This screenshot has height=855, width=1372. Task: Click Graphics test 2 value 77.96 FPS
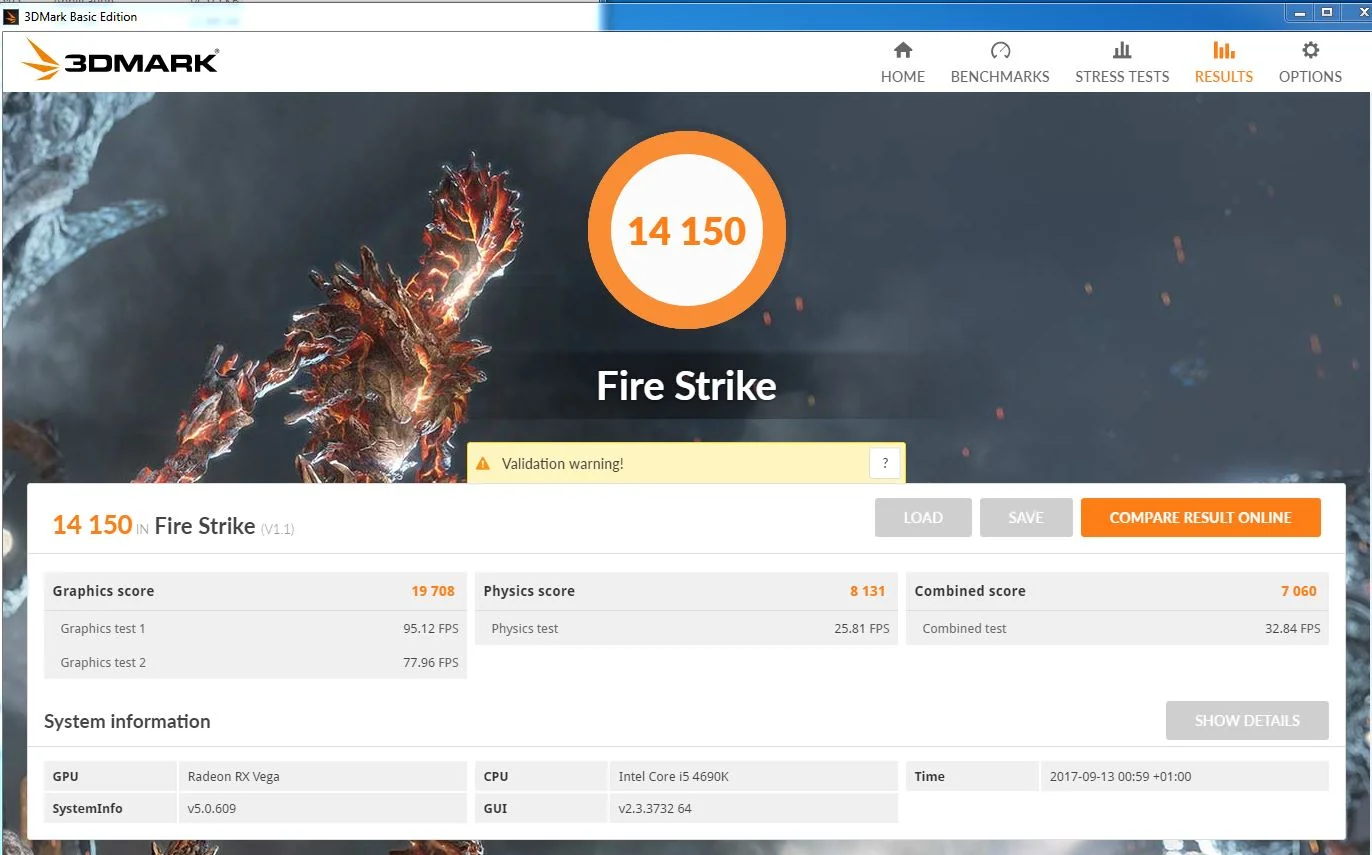(x=431, y=663)
